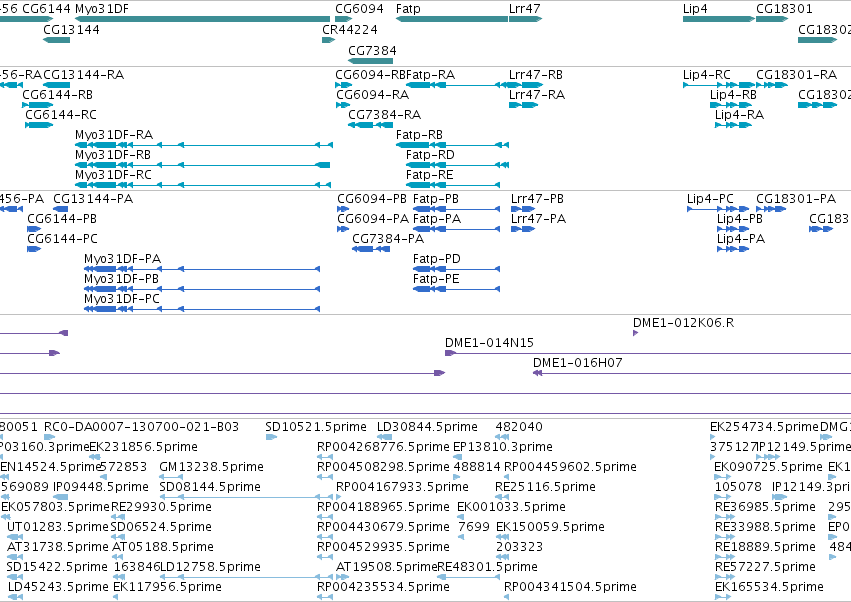Click transcript Lip4-RA

[x=733, y=125]
